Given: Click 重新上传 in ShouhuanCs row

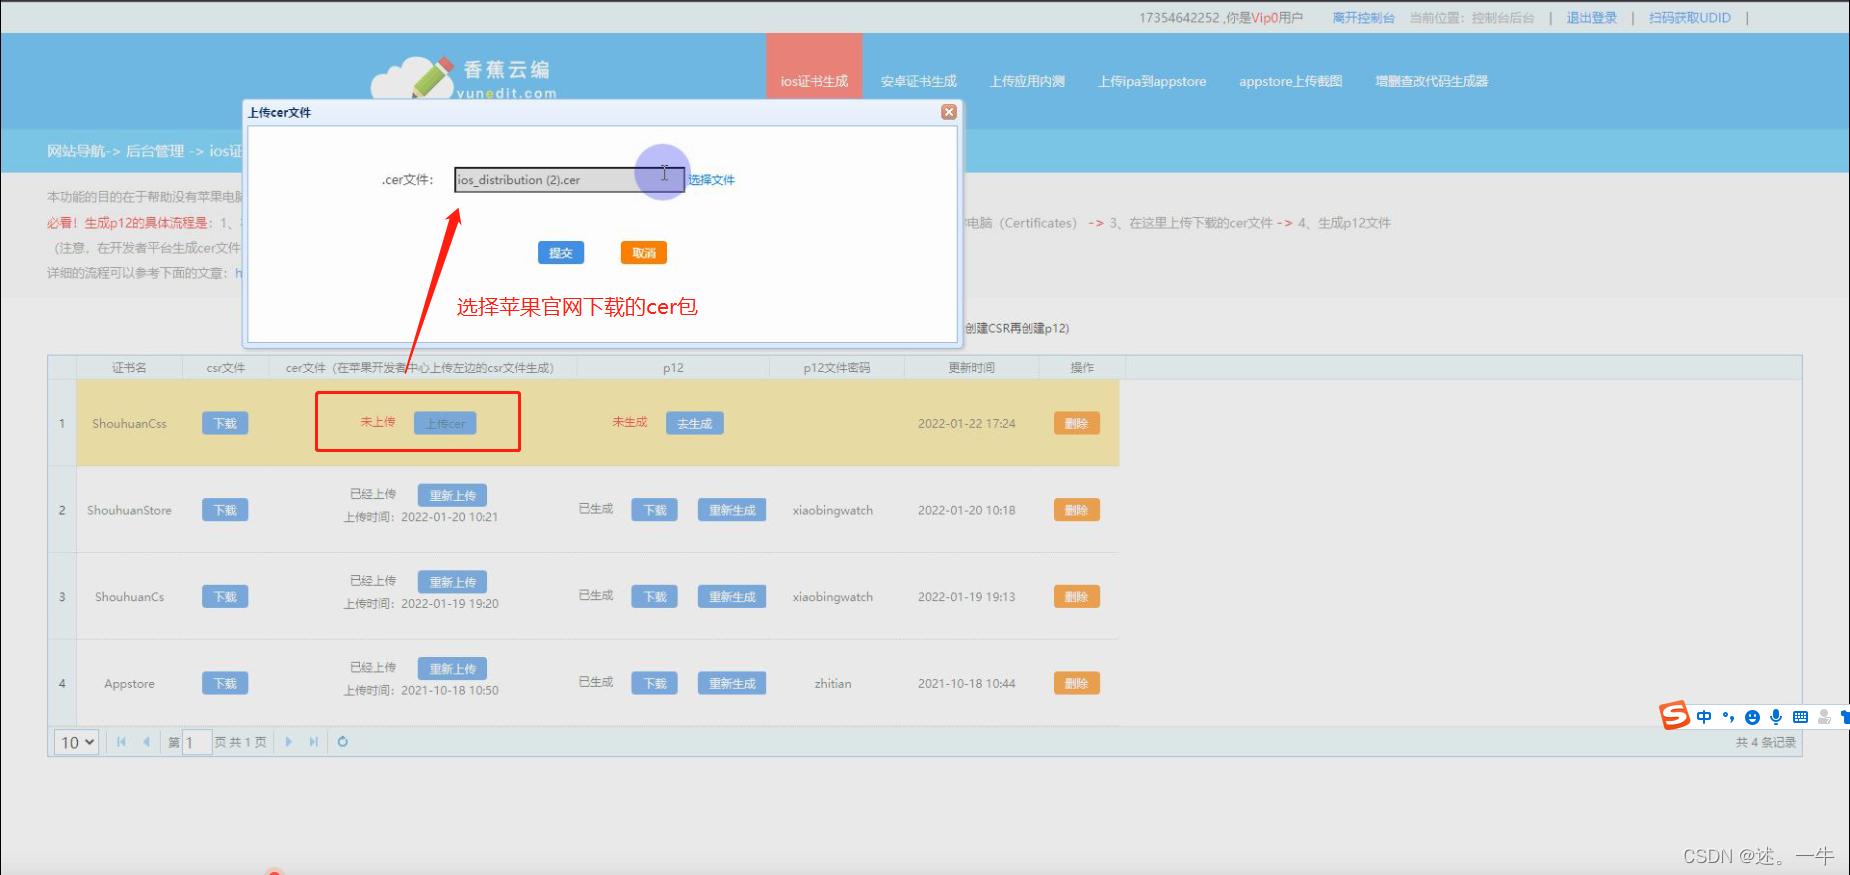Looking at the screenshot, I should click(452, 582).
